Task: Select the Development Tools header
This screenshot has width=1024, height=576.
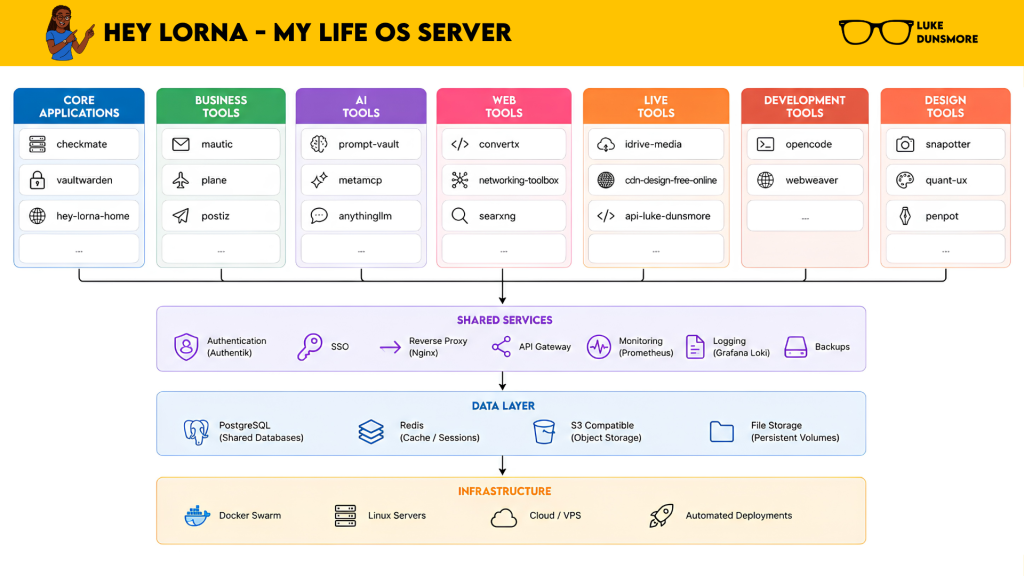Action: [x=805, y=106]
